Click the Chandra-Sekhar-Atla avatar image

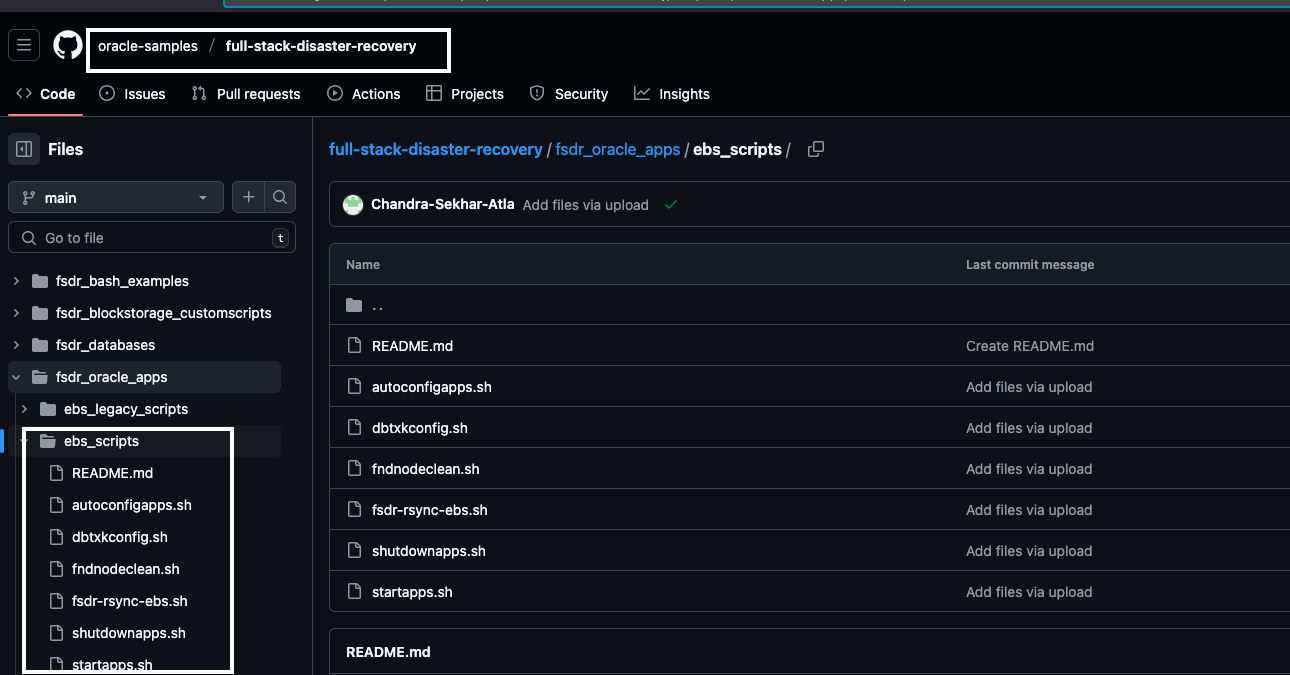click(353, 205)
